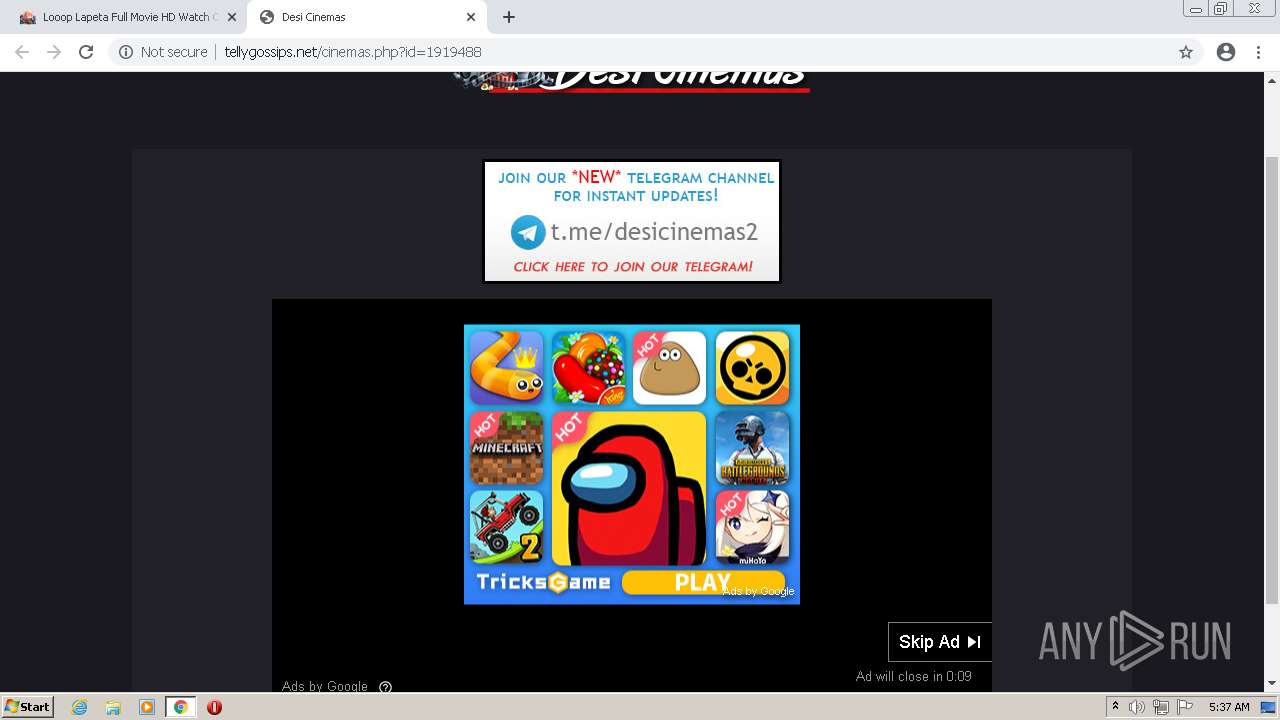The width and height of the screenshot is (1280, 720).
Task: Select the Desi Cinemas browser tab
Action: [365, 17]
